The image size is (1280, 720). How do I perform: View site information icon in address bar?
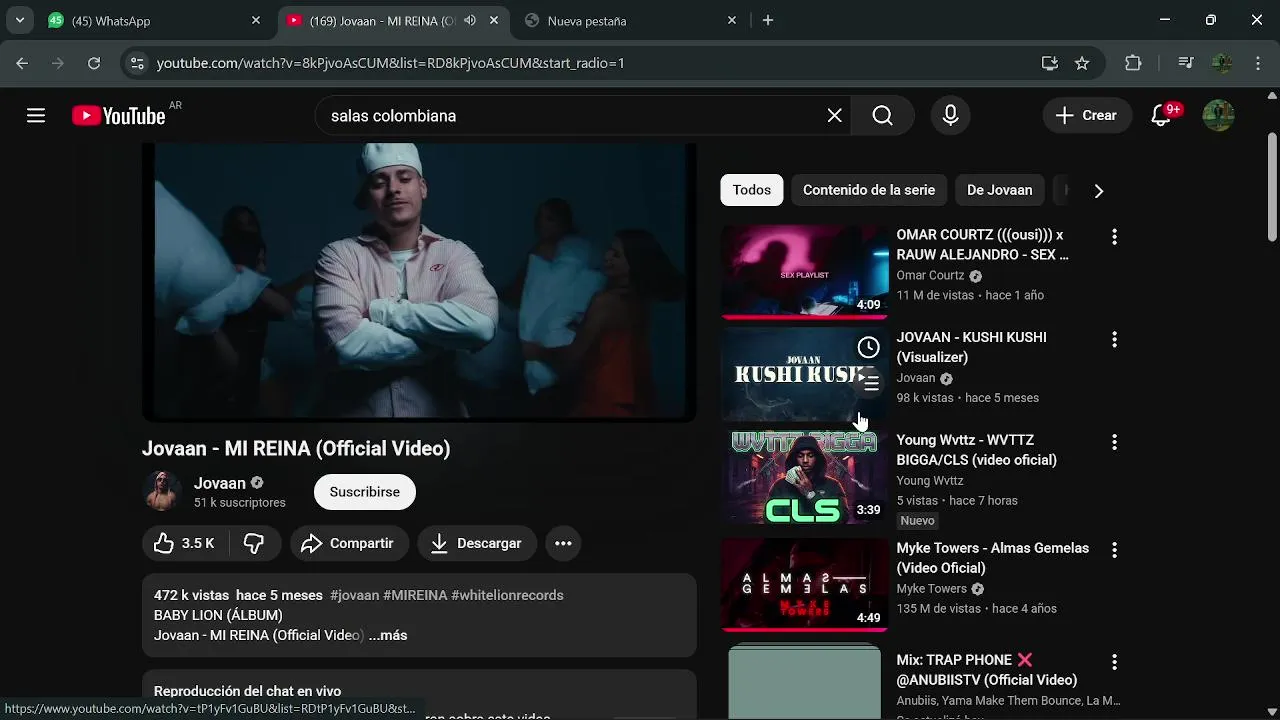coord(137,63)
